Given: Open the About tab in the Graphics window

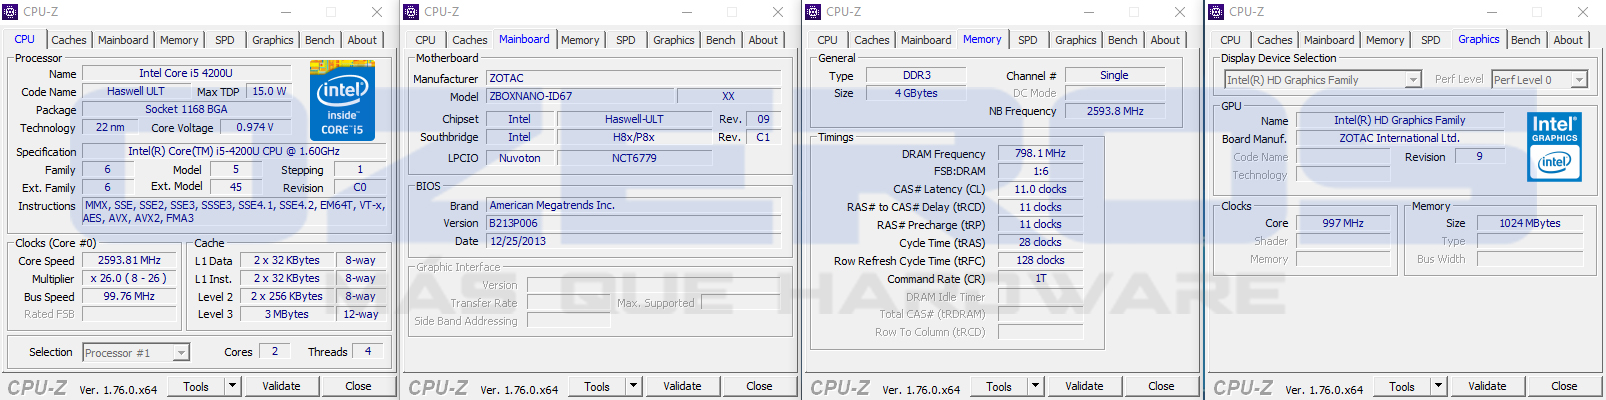Looking at the screenshot, I should point(1568,40).
